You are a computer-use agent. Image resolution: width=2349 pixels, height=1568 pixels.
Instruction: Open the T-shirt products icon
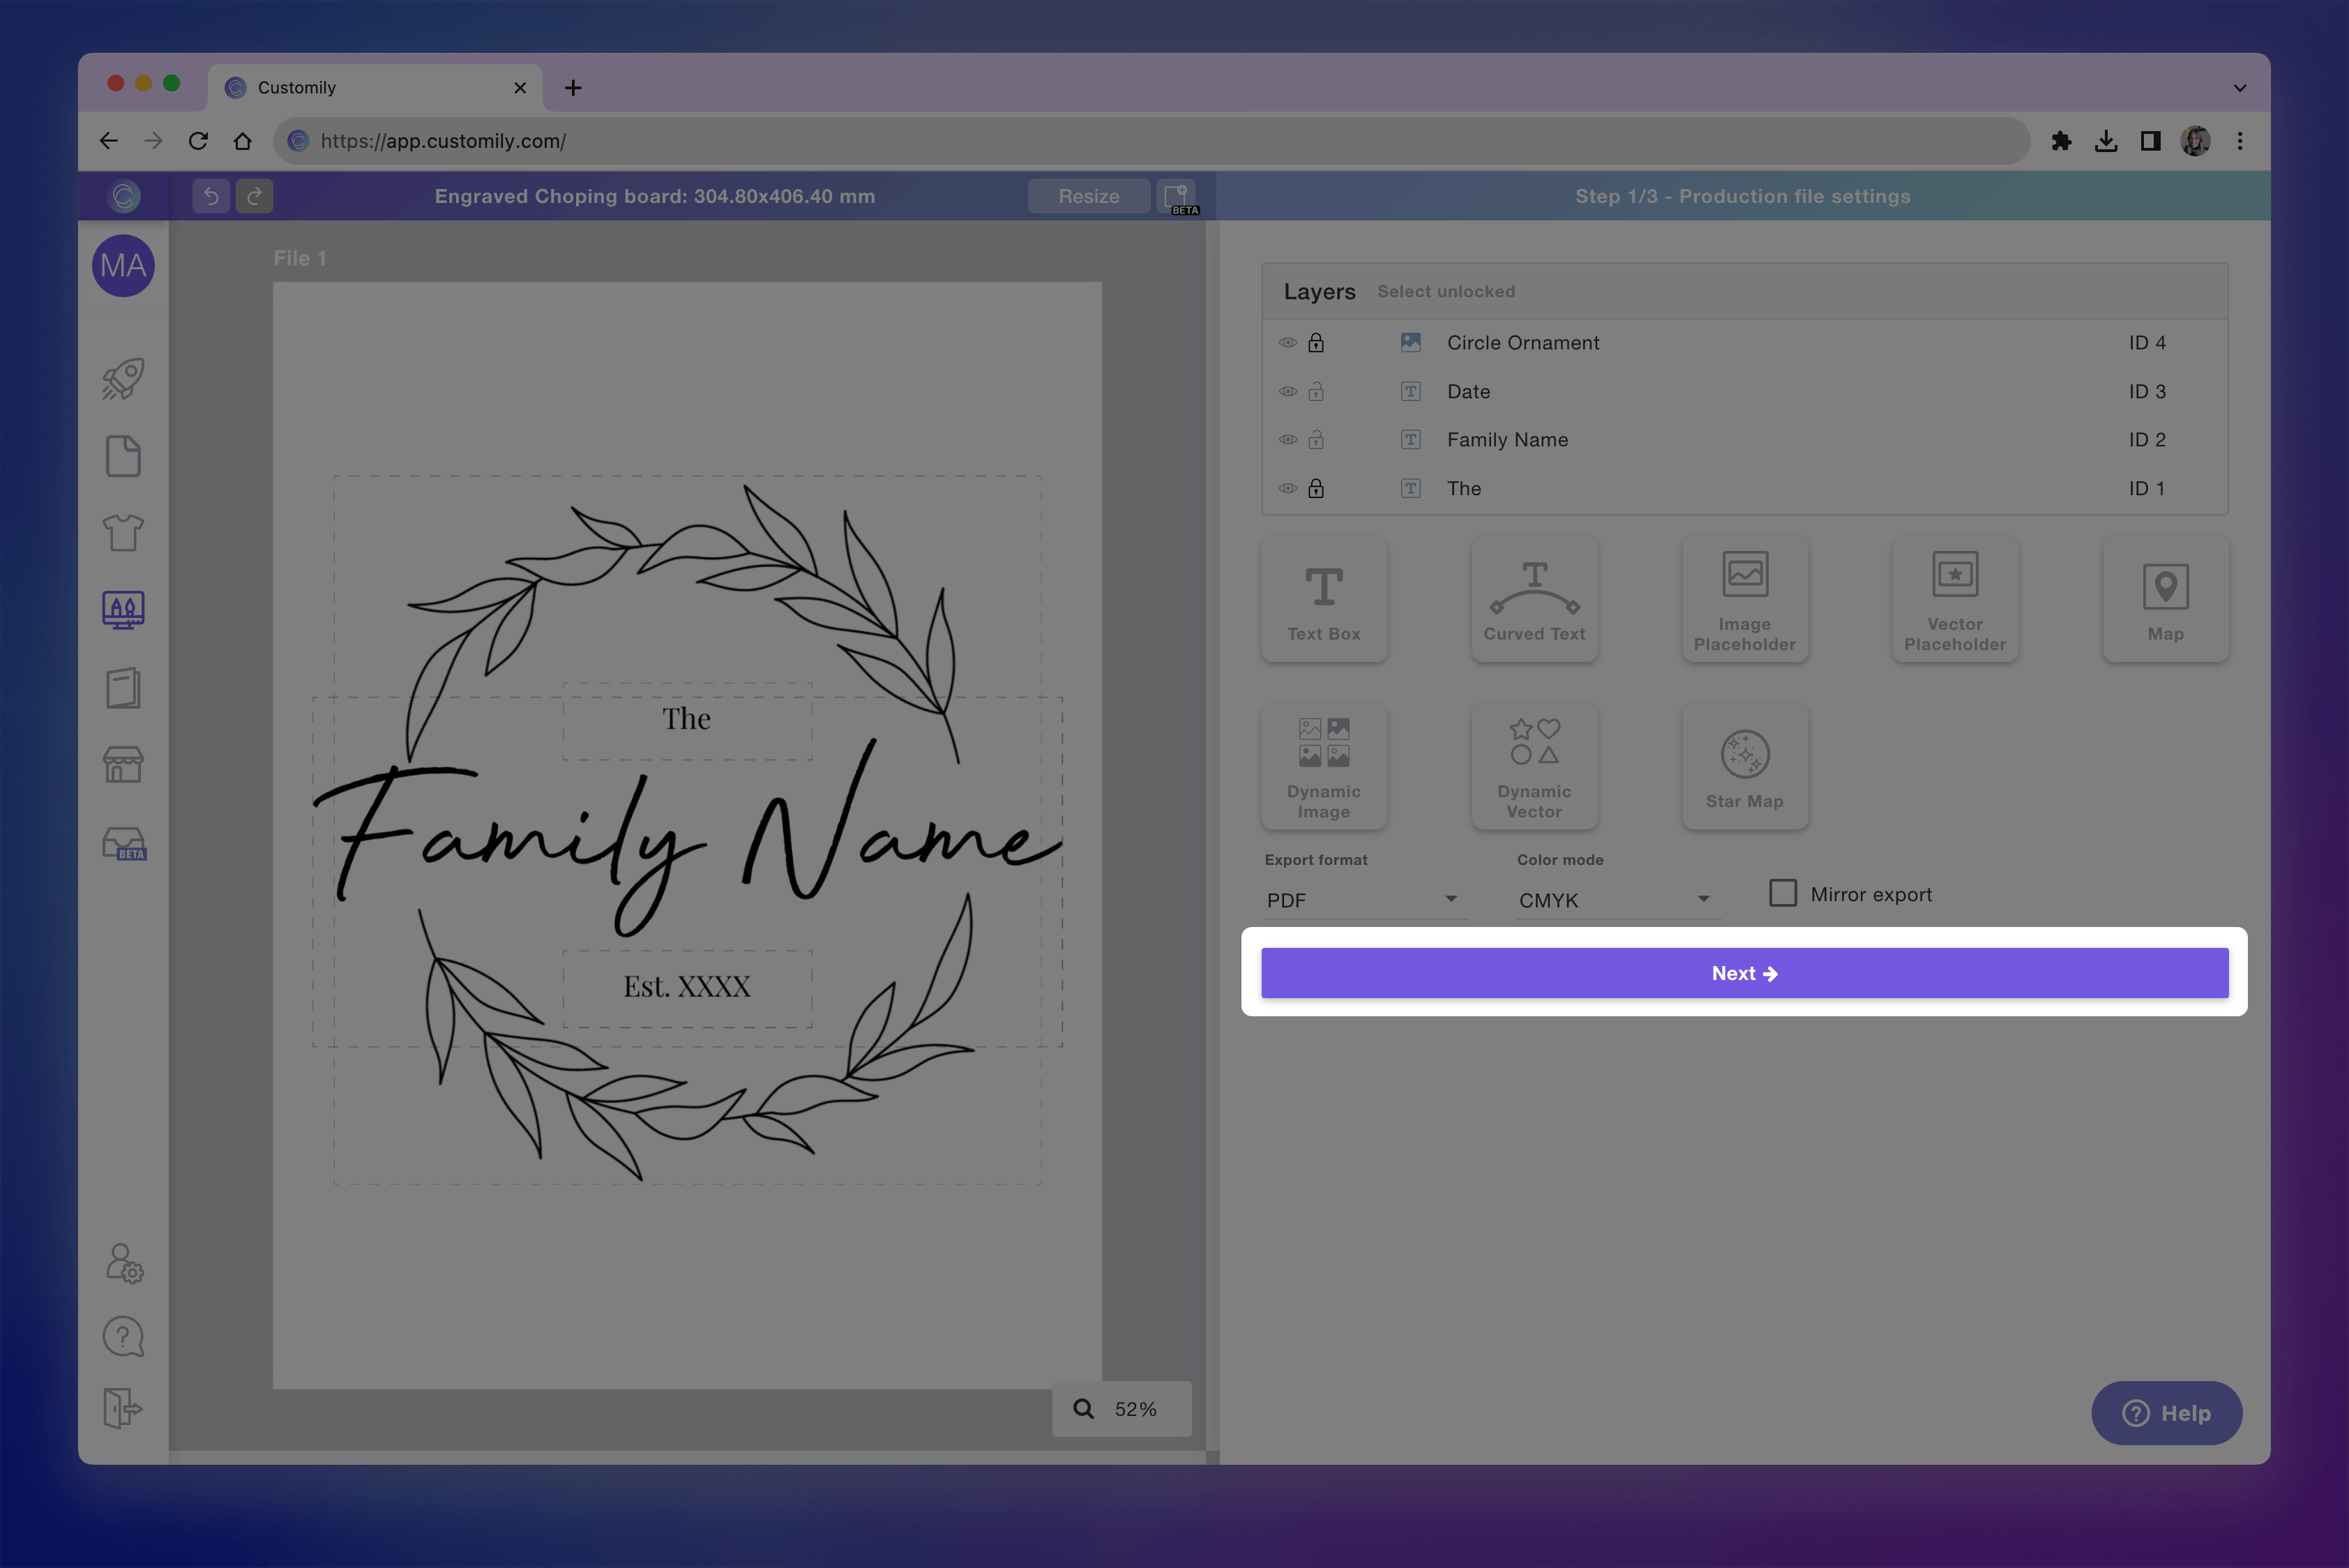(x=123, y=533)
